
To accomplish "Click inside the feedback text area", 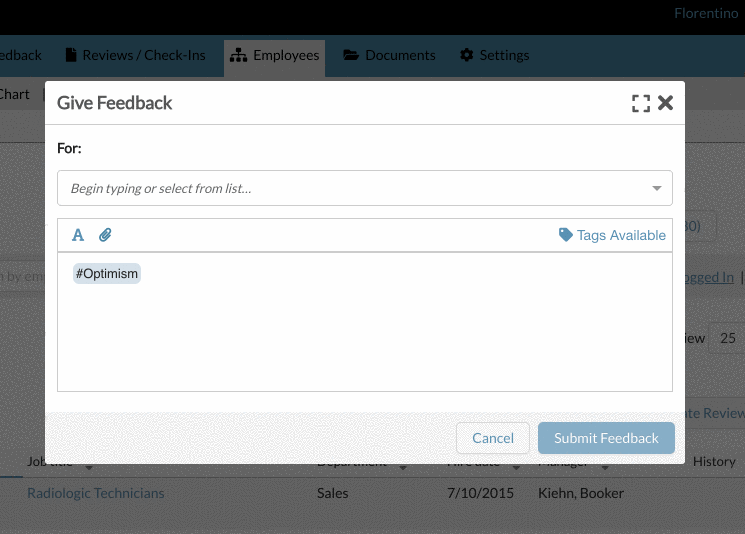I will coord(364,322).
